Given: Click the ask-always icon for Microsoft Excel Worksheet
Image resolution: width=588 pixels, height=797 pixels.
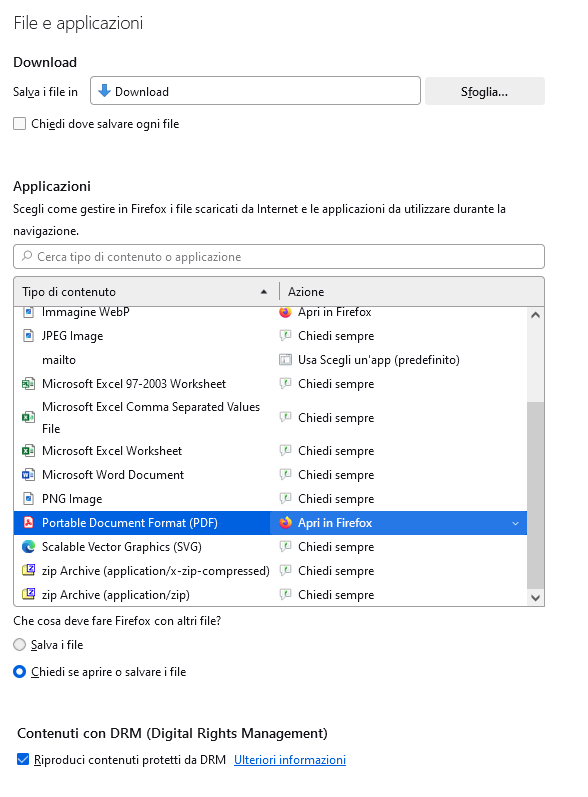Looking at the screenshot, I should point(286,450).
